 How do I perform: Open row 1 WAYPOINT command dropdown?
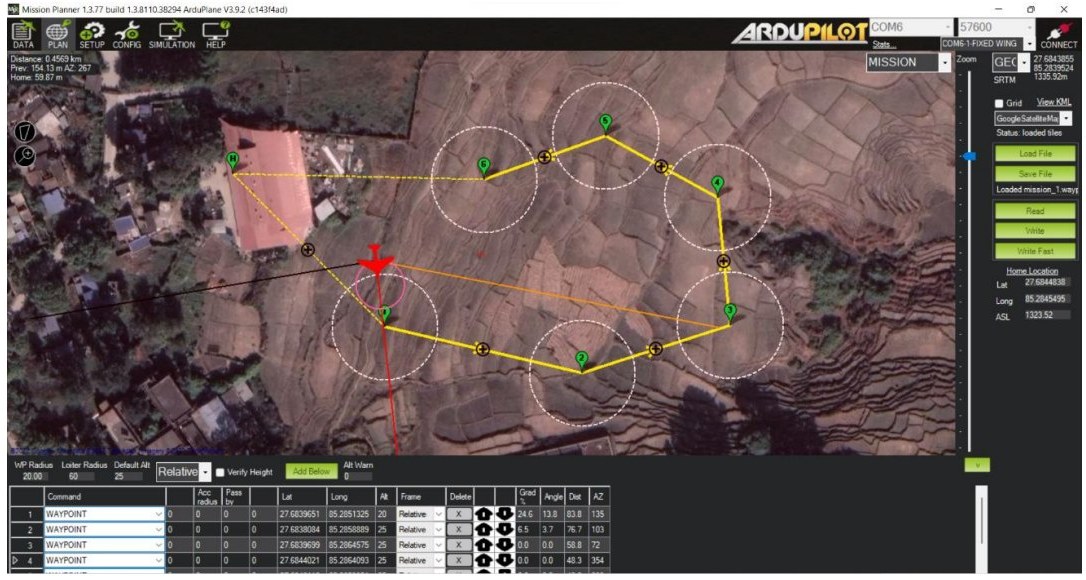pos(104,514)
